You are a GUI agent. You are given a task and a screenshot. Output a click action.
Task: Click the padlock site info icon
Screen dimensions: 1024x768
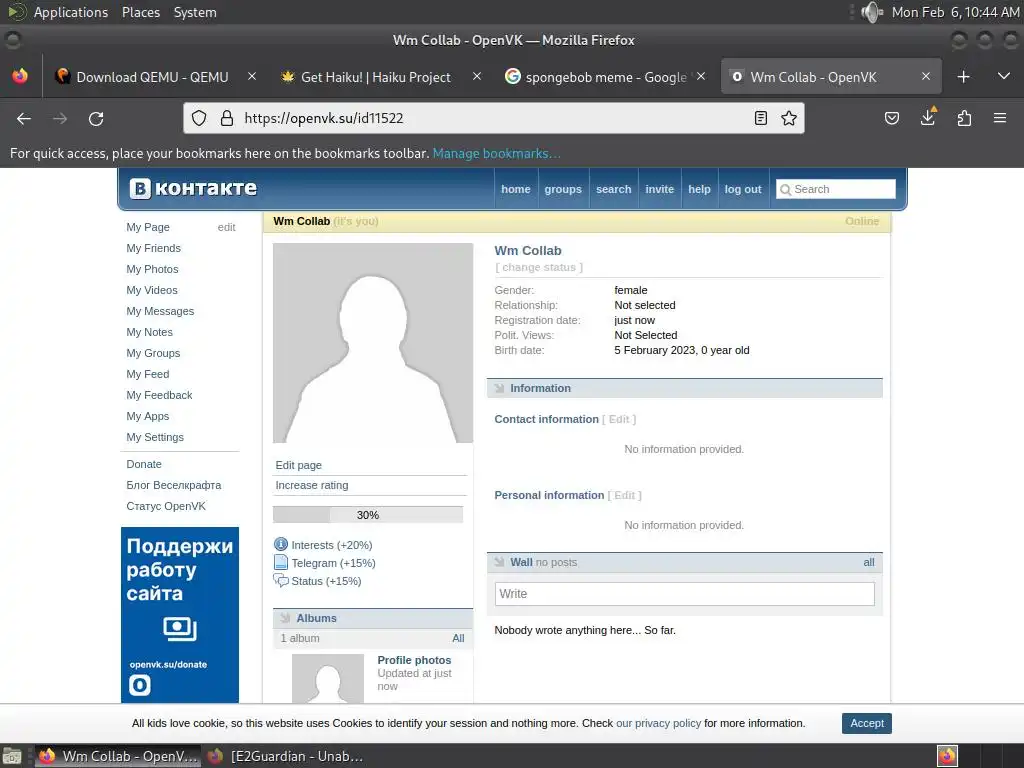click(x=227, y=118)
